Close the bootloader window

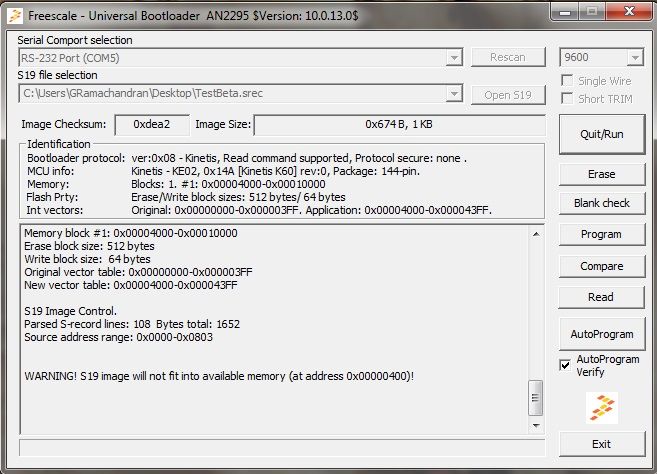click(x=629, y=12)
